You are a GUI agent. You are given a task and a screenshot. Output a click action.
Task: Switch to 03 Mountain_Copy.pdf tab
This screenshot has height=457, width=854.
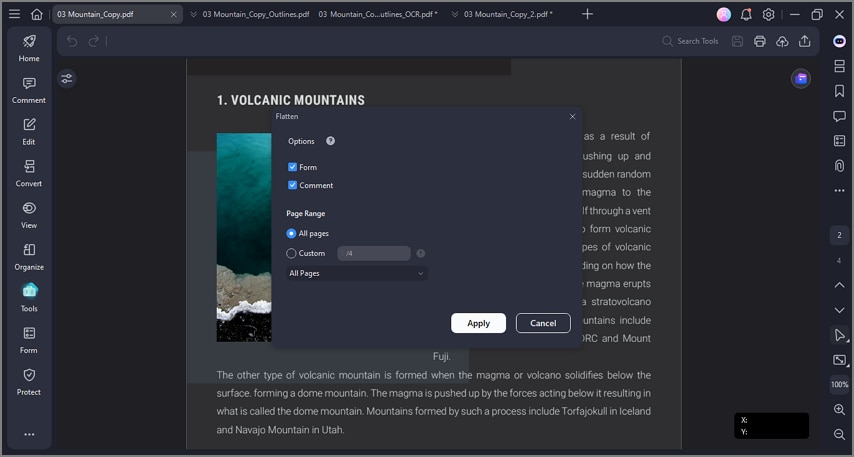[95, 14]
